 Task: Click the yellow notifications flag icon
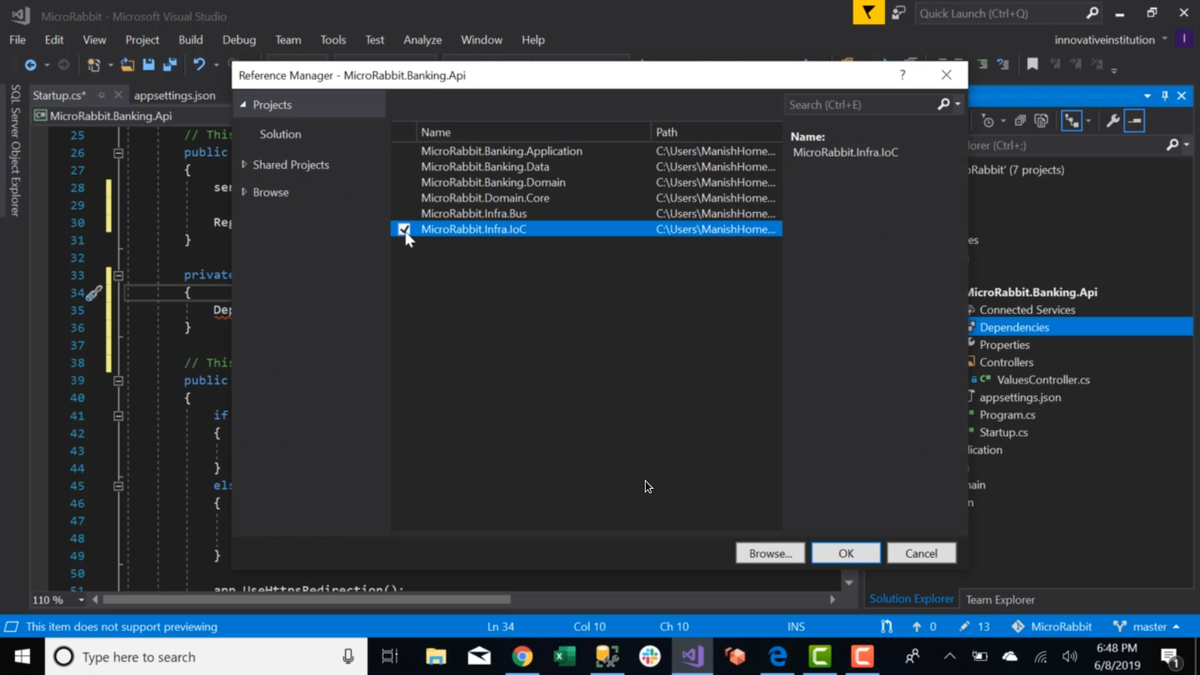(868, 13)
